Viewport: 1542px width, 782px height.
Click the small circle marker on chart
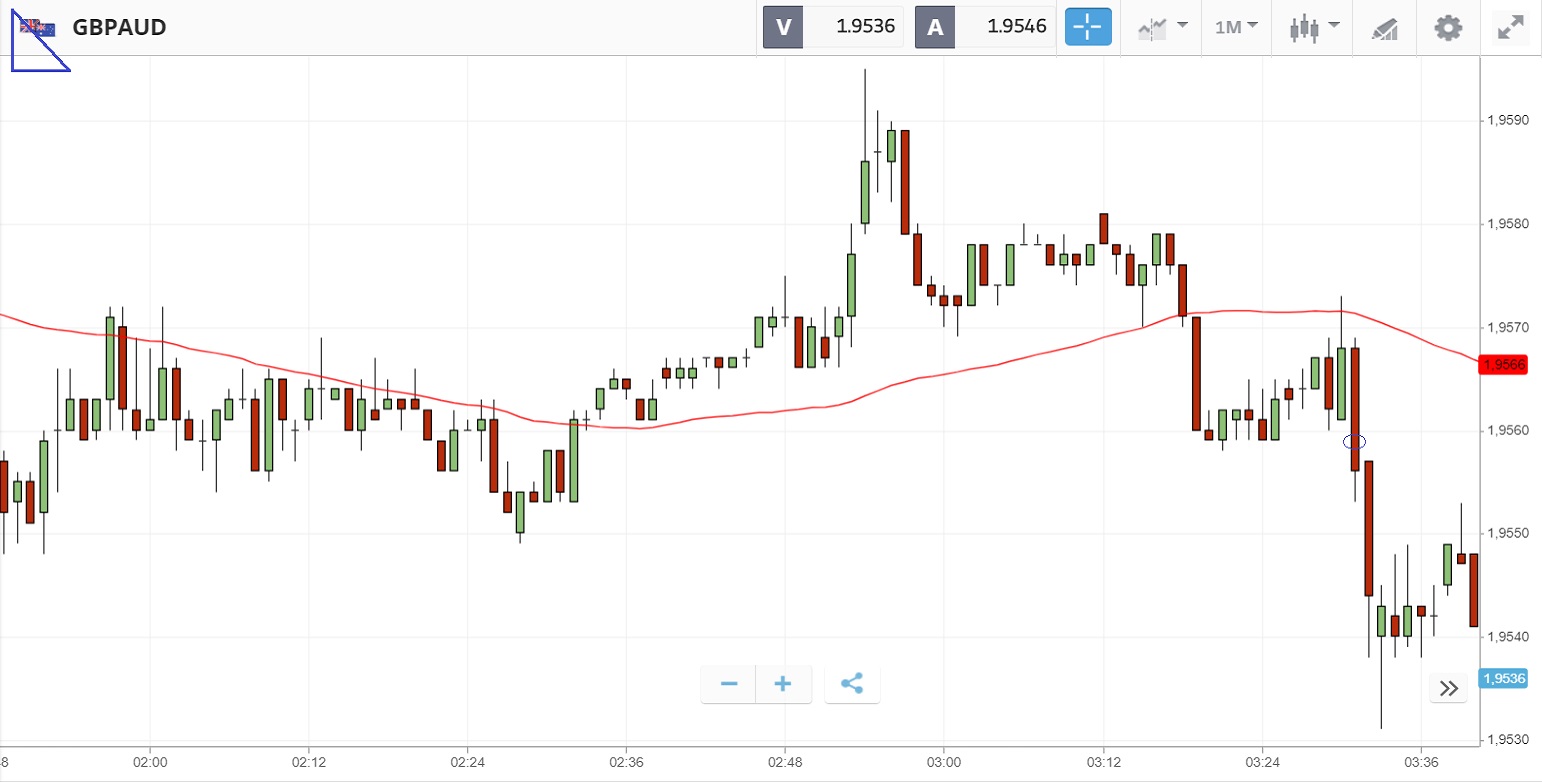tap(1354, 441)
